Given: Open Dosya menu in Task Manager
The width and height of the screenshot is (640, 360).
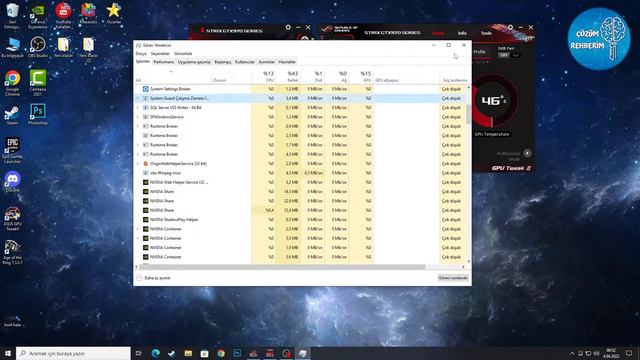Looking at the screenshot, I should click(x=141, y=53).
